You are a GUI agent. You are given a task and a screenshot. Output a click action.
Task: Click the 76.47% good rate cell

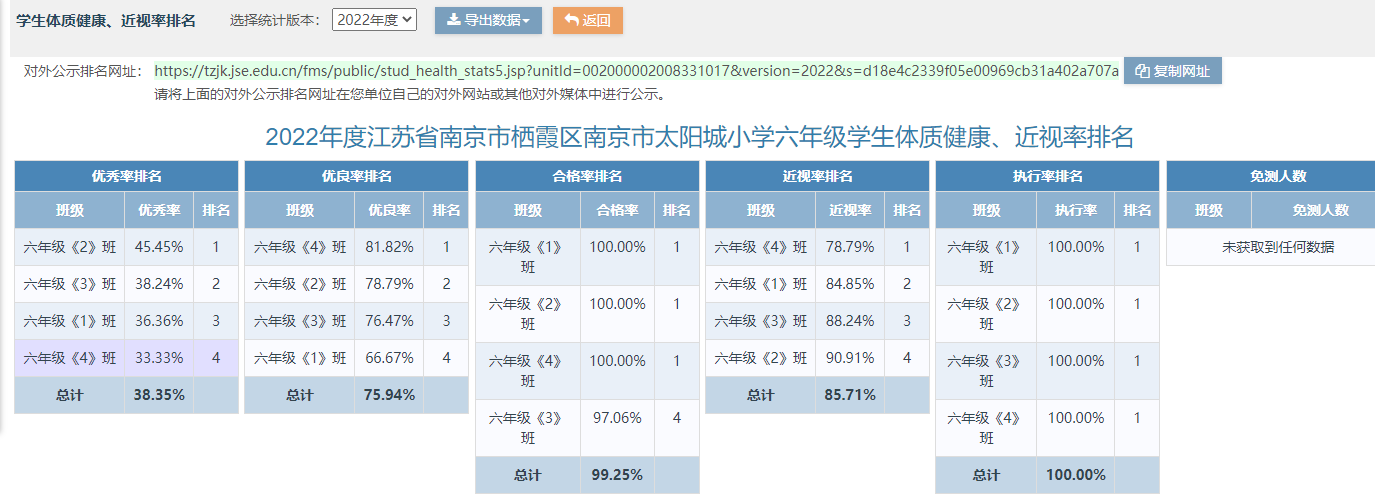[x=389, y=321]
